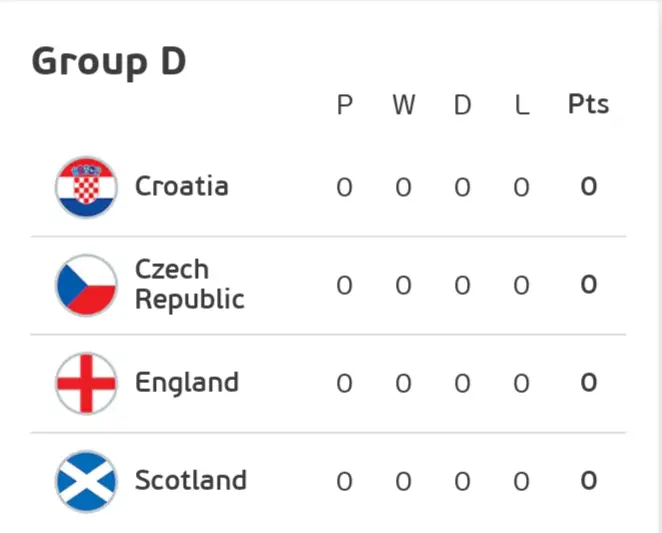The width and height of the screenshot is (662, 533).
Task: Click Scotland's points value
Action: point(588,481)
